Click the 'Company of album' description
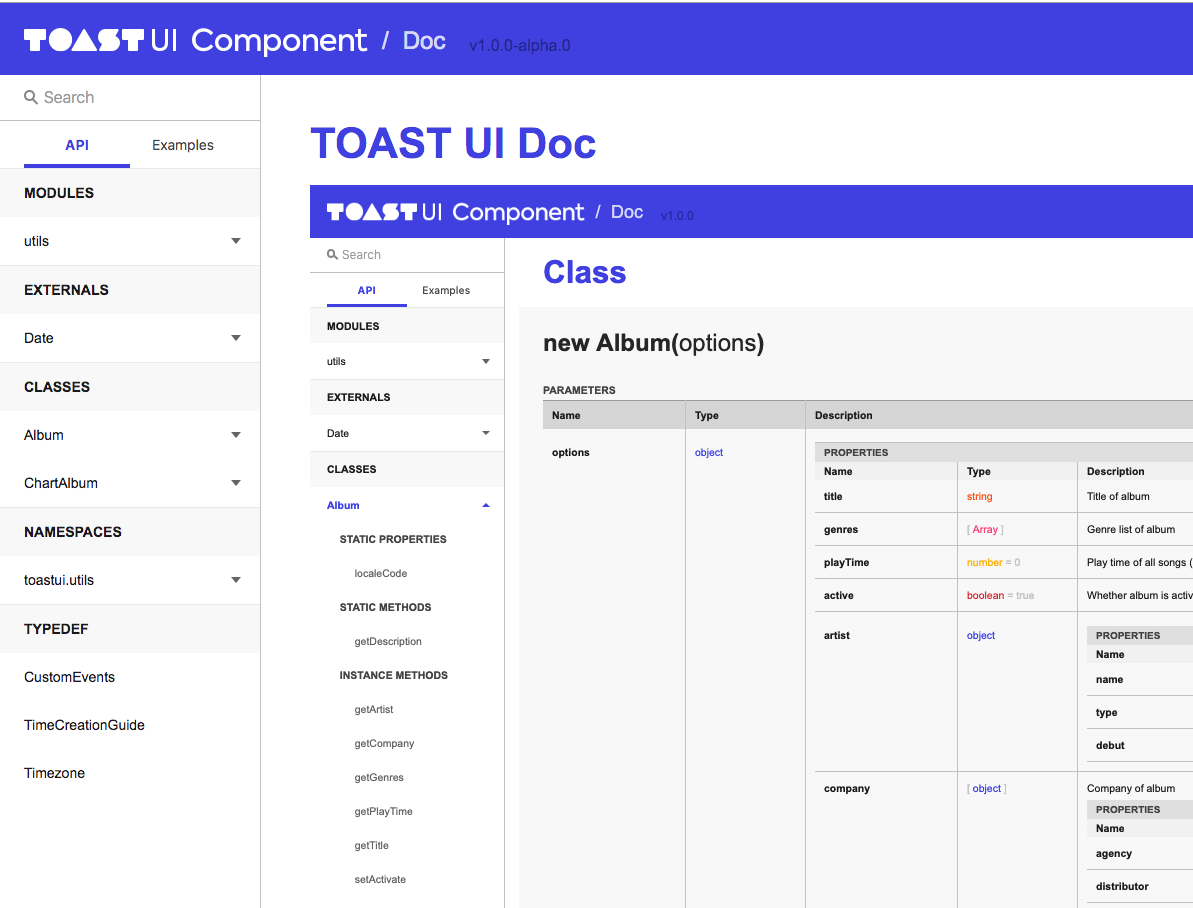The height and width of the screenshot is (908, 1193). (x=1131, y=789)
